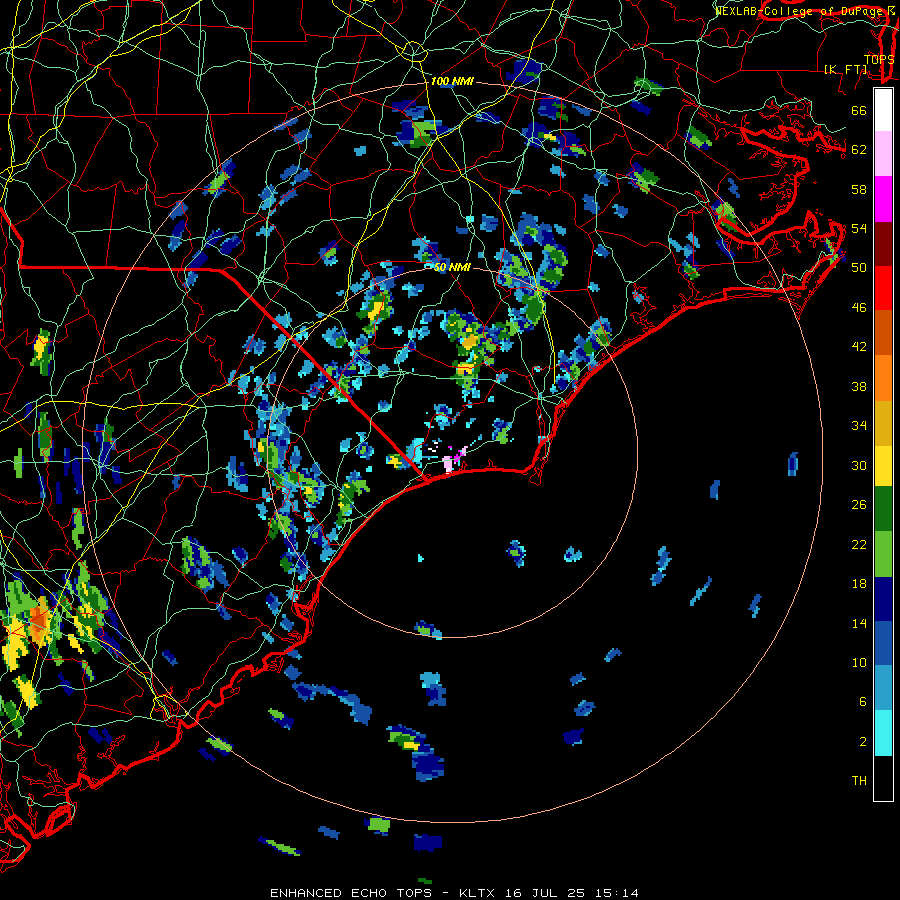Click the '50' scale label on the legend
The width and height of the screenshot is (900, 900).
pos(859,267)
